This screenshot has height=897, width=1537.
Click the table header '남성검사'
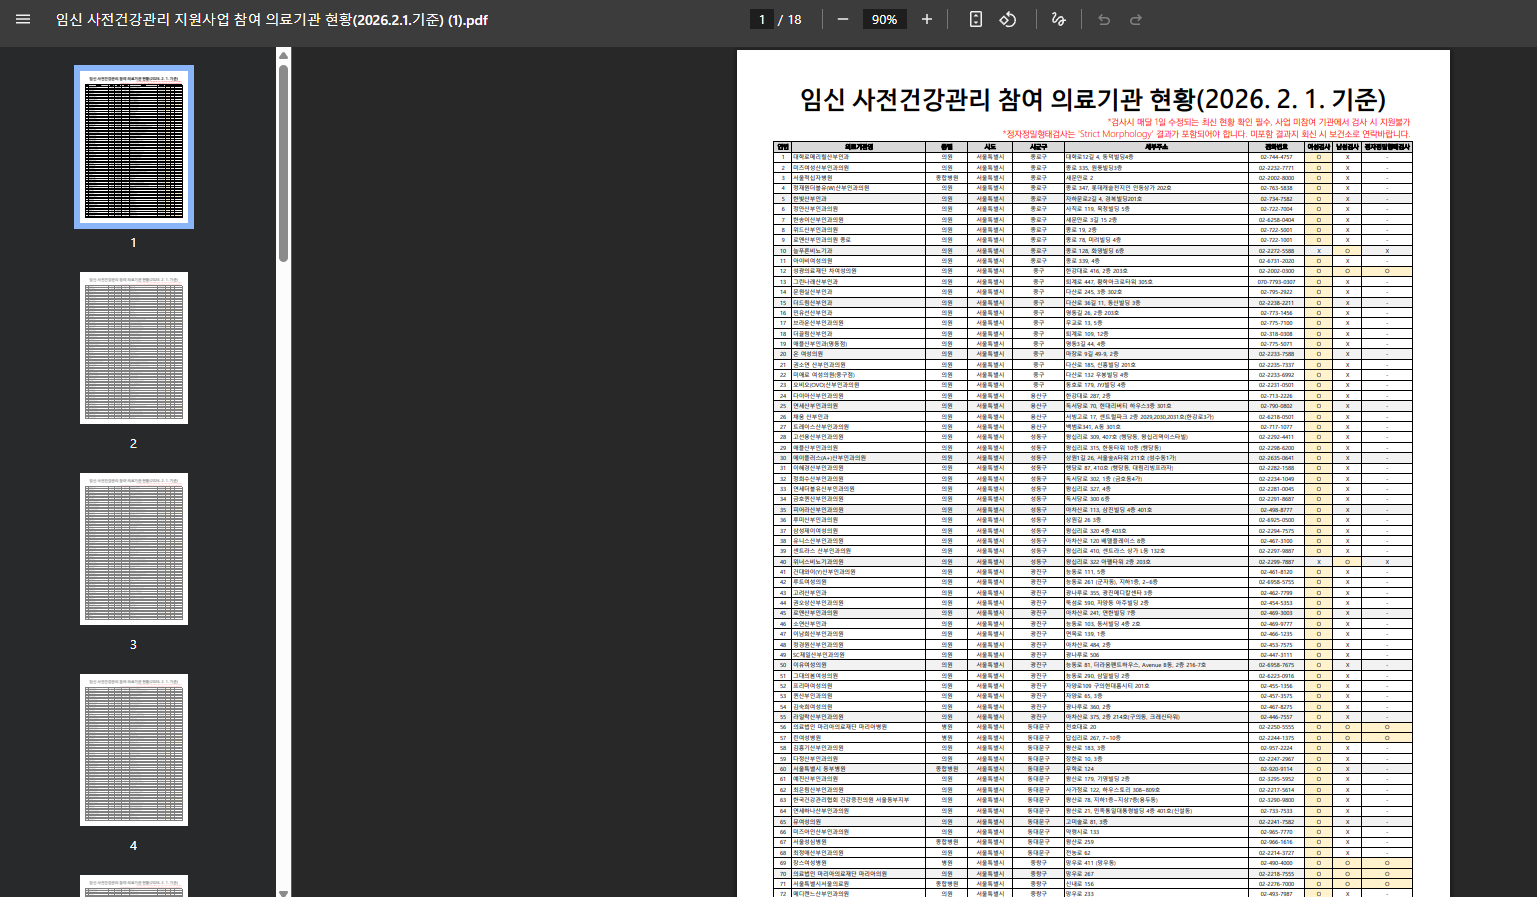(1347, 147)
